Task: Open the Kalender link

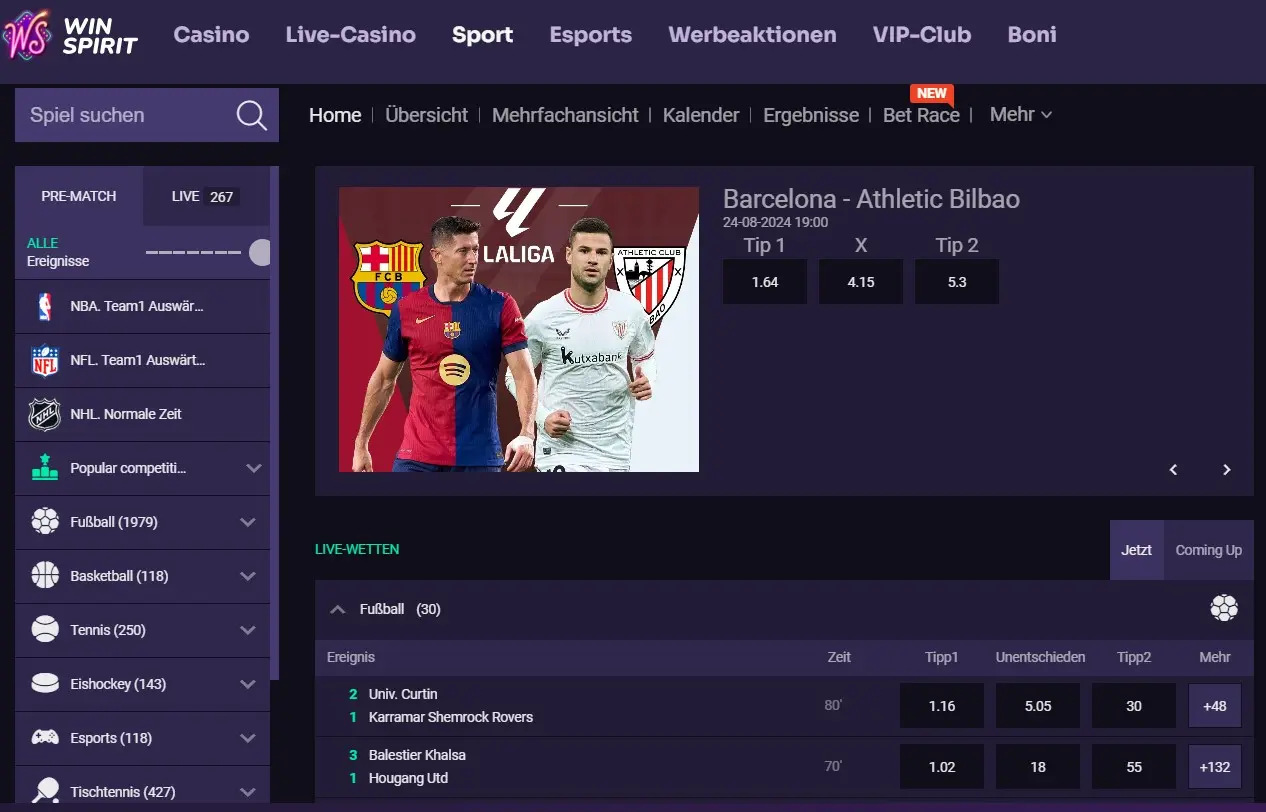Action: [x=701, y=115]
